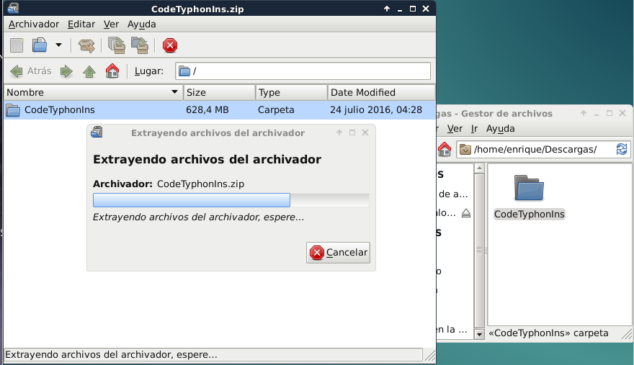Open the Ayuda menu in file manager
This screenshot has height=365, width=634.
pos(500,129)
